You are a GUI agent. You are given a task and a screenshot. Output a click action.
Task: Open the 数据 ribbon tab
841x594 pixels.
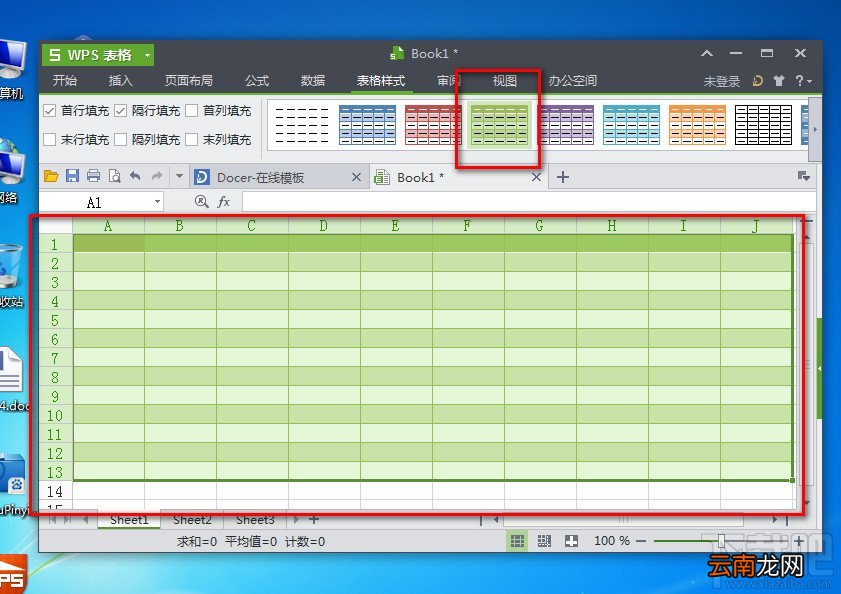click(313, 81)
